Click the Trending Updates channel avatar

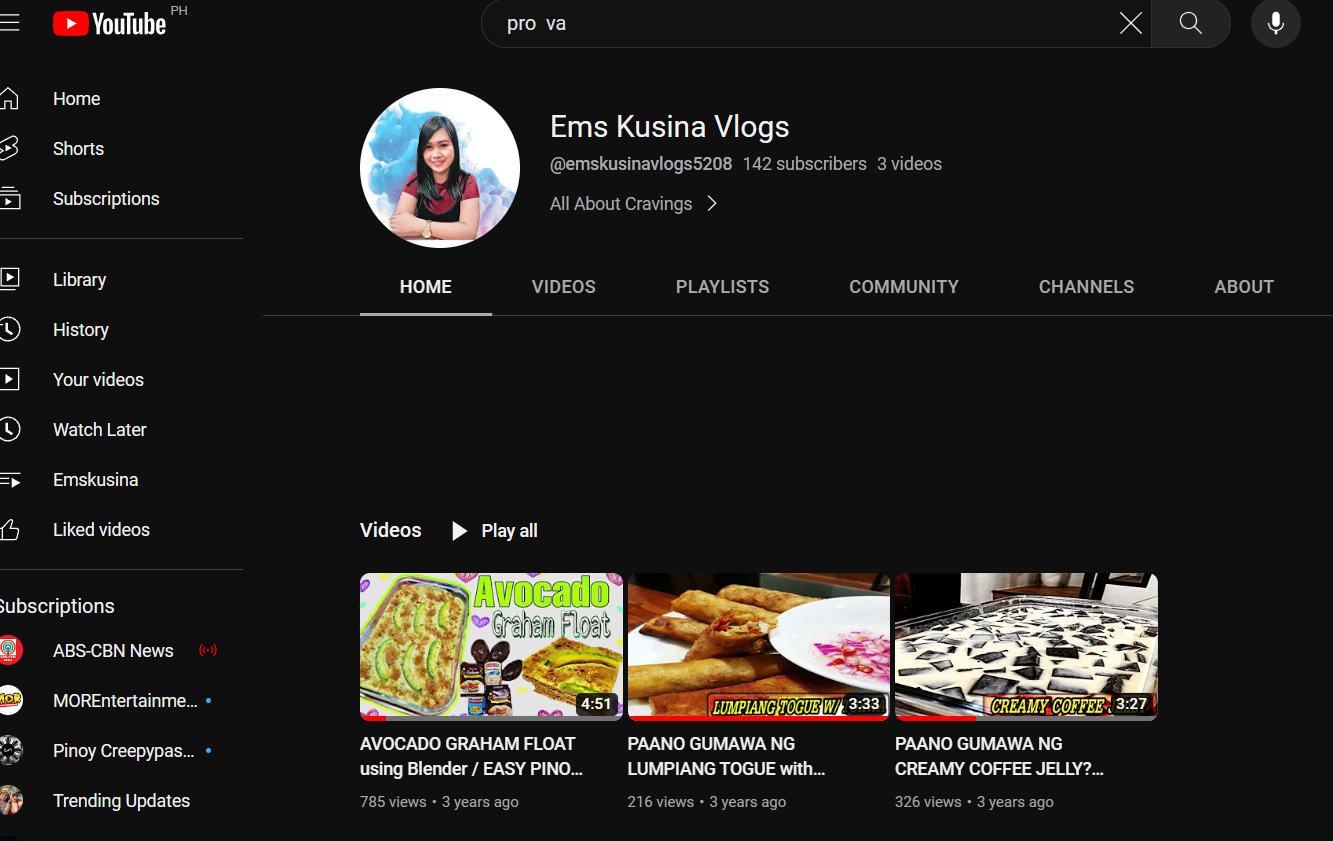(10, 801)
